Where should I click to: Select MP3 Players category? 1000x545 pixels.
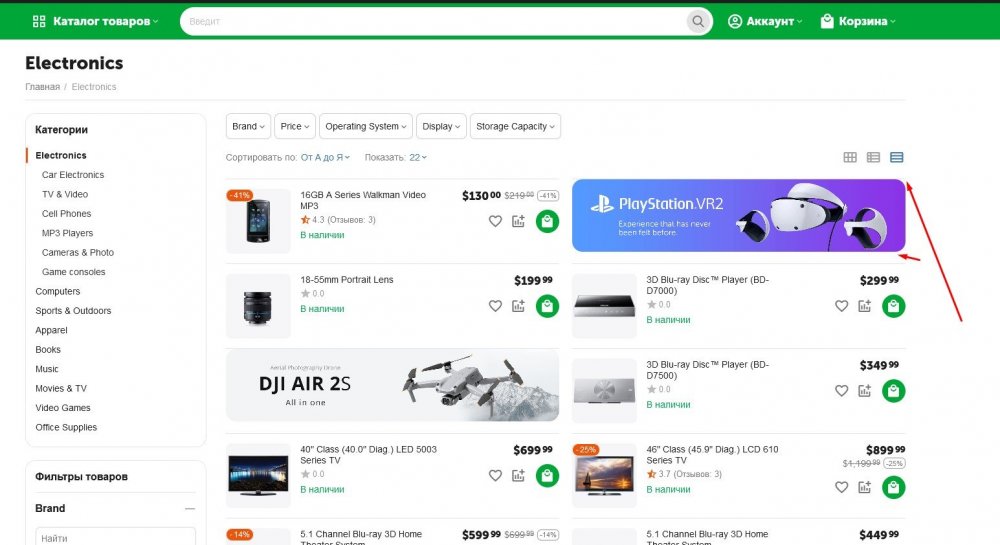tap(67, 233)
